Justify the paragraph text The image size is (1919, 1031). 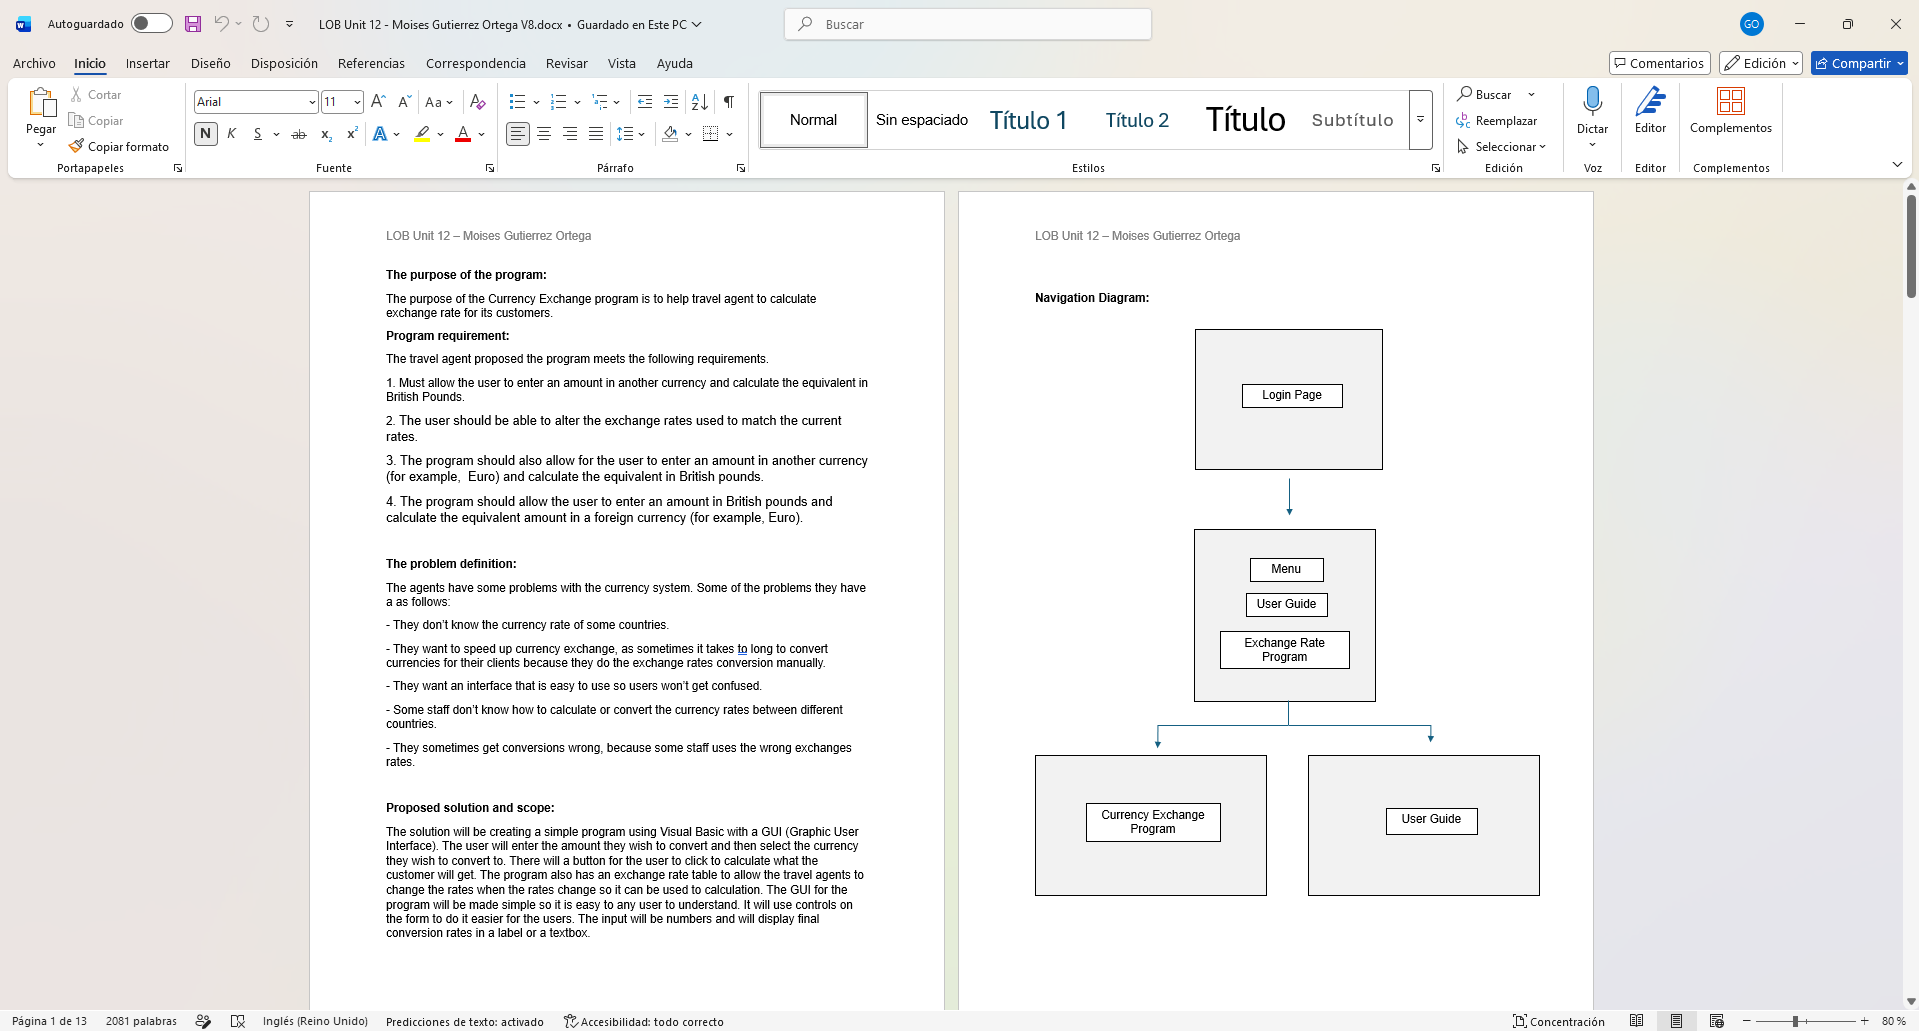[x=596, y=134]
